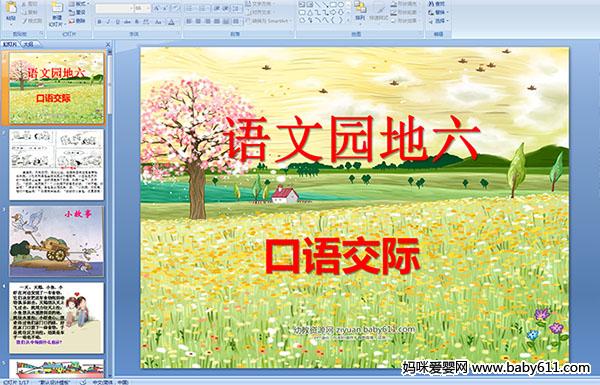Select the 小故事 slide thumbnail

pyautogui.click(x=57, y=241)
